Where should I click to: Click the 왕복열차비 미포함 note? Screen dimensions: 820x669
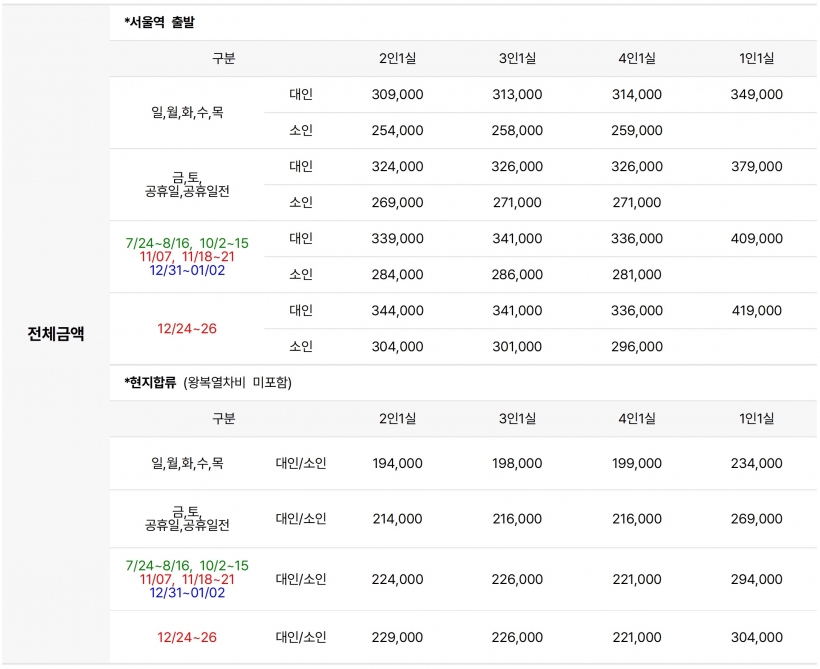pos(237,382)
